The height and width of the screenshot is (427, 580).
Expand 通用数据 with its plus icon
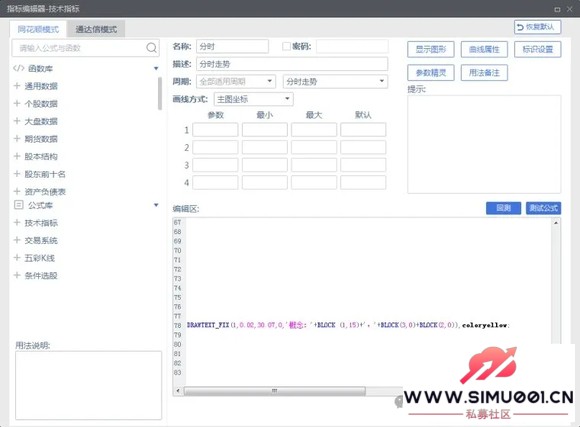[17, 86]
